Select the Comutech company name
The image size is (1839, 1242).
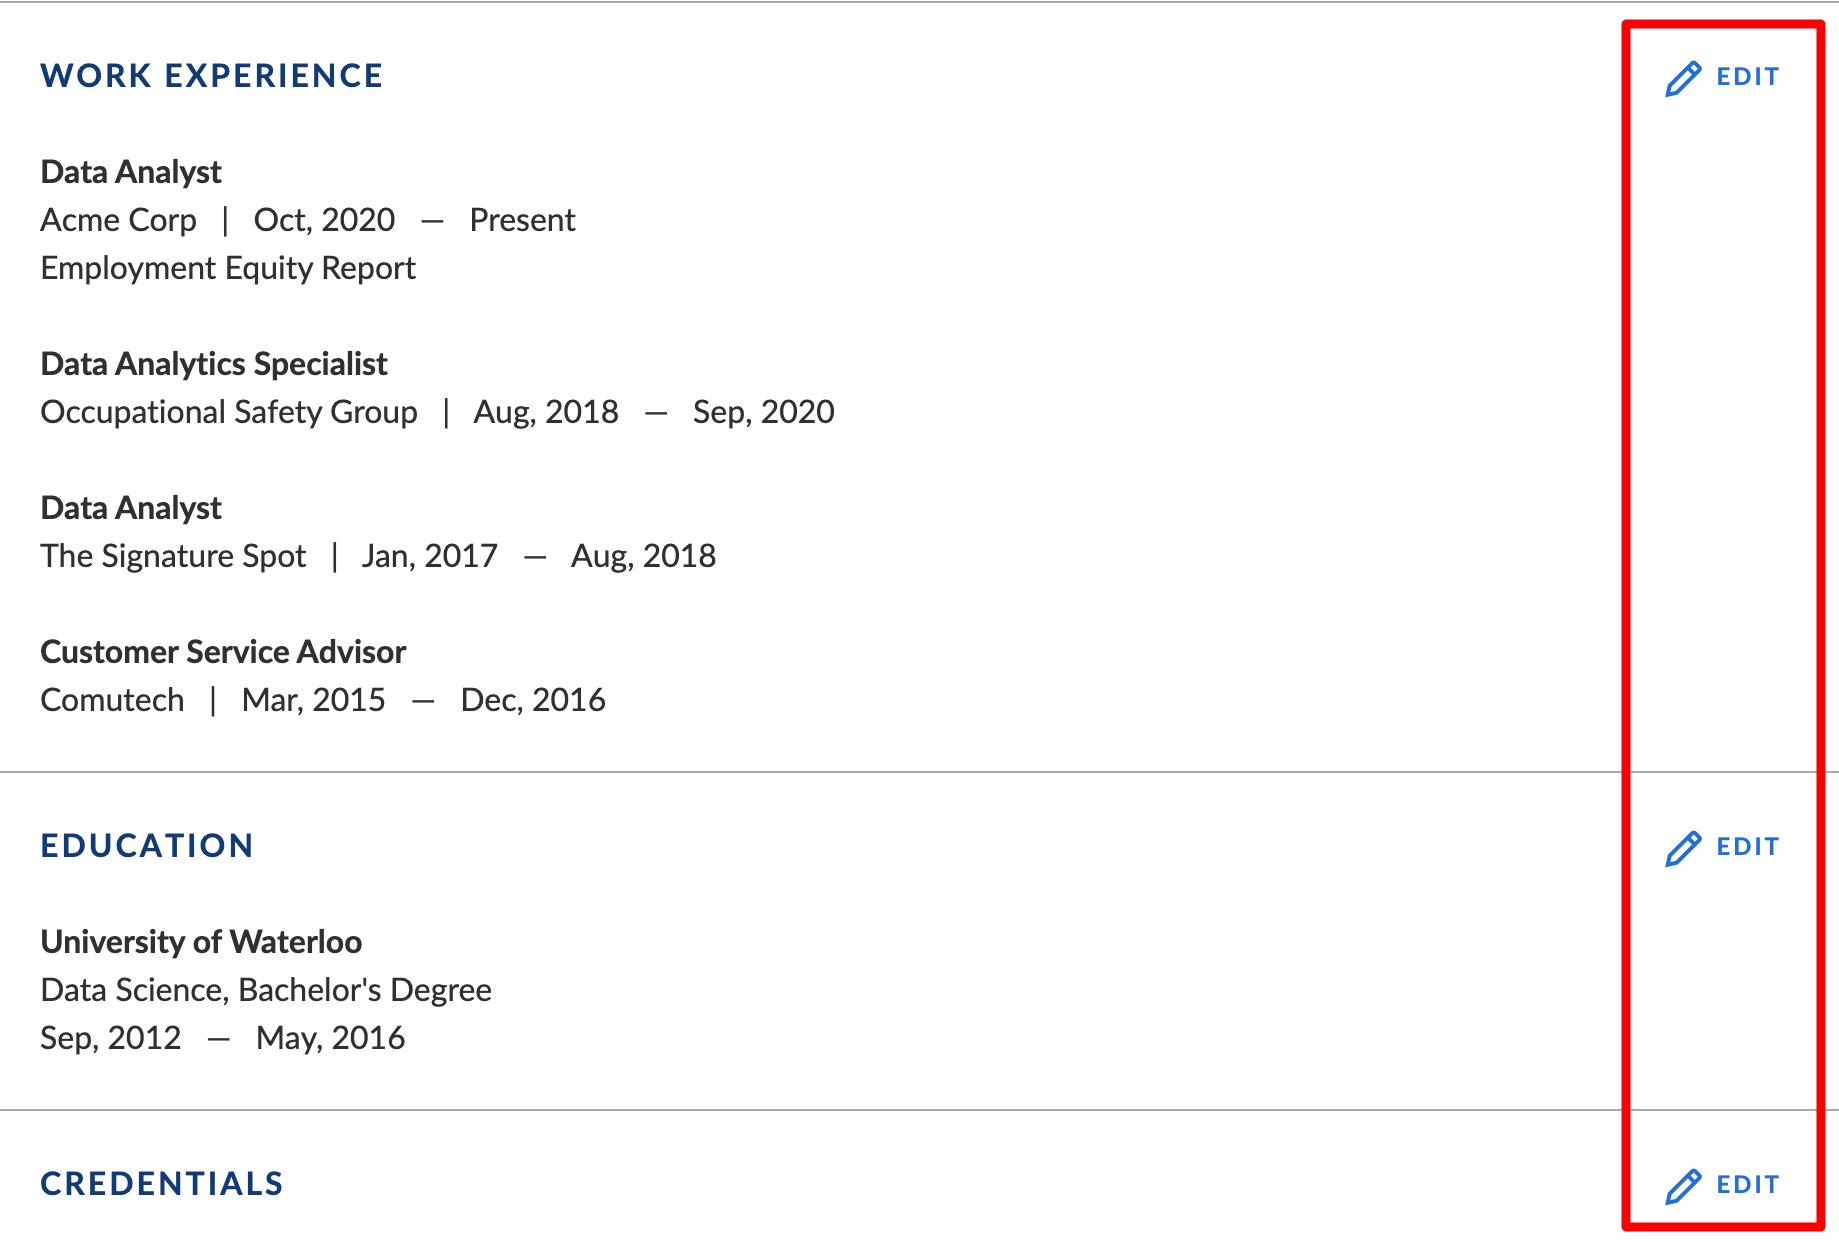click(x=112, y=700)
